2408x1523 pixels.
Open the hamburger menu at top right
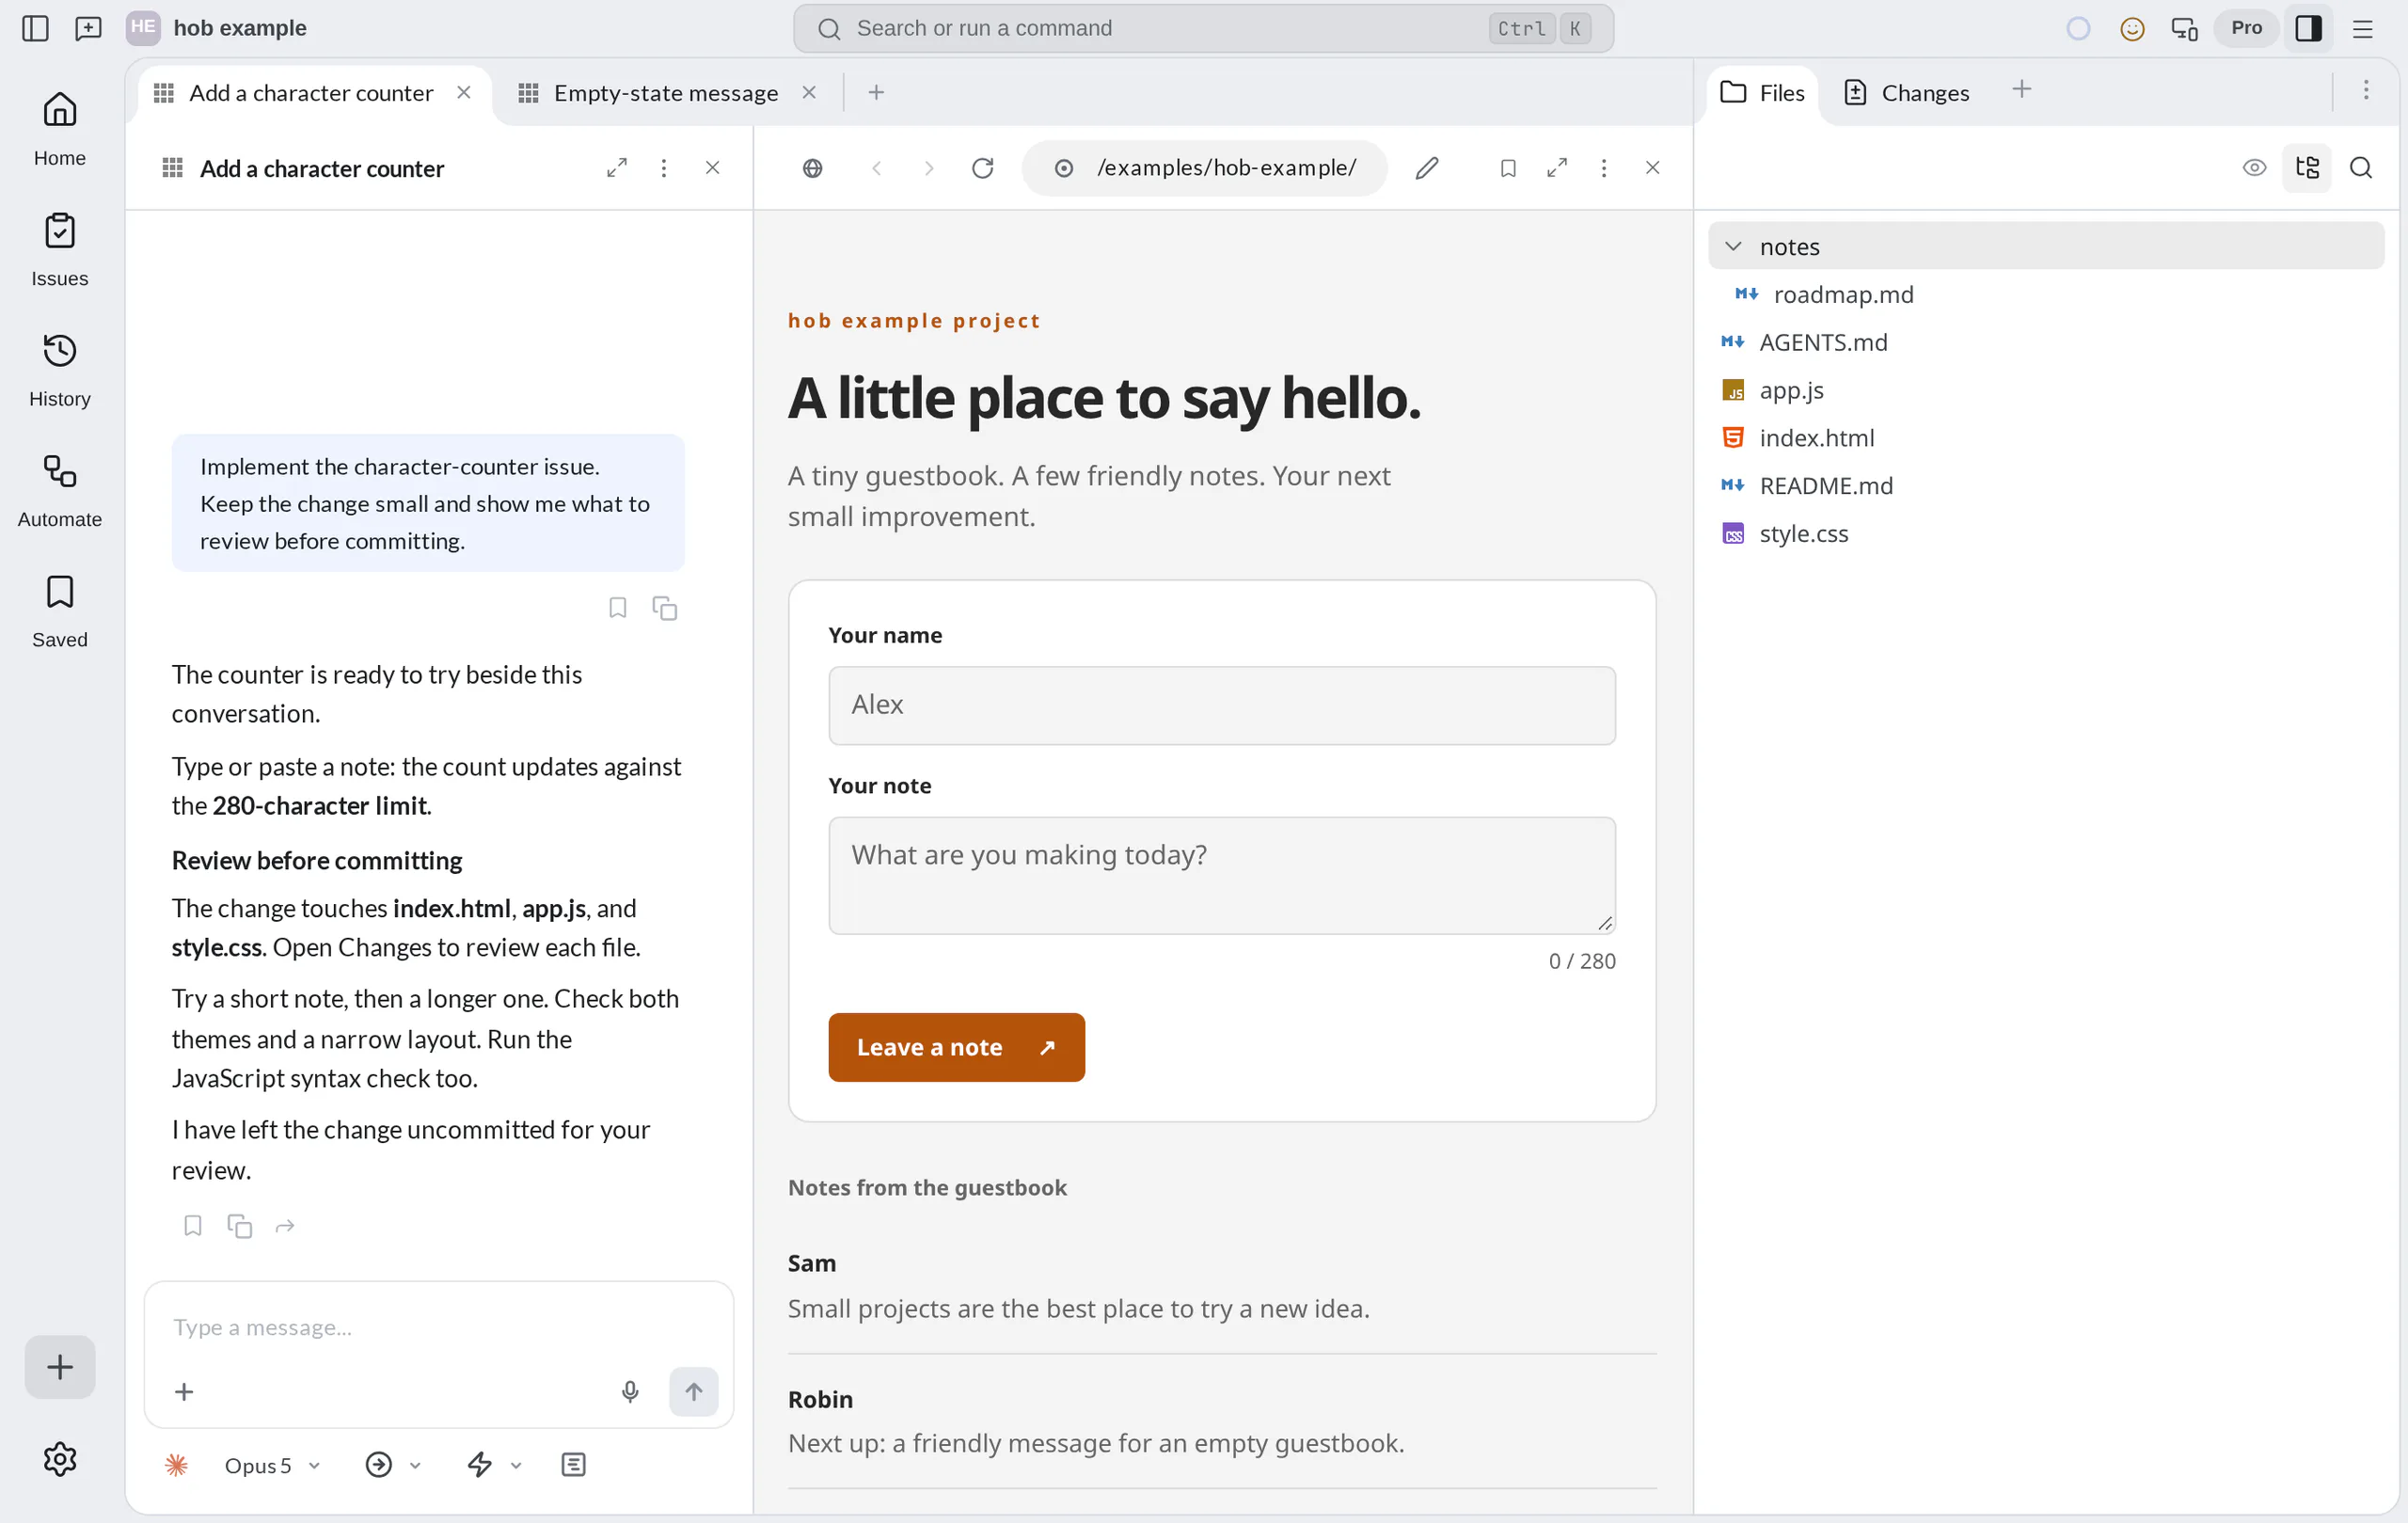coord(2363,28)
